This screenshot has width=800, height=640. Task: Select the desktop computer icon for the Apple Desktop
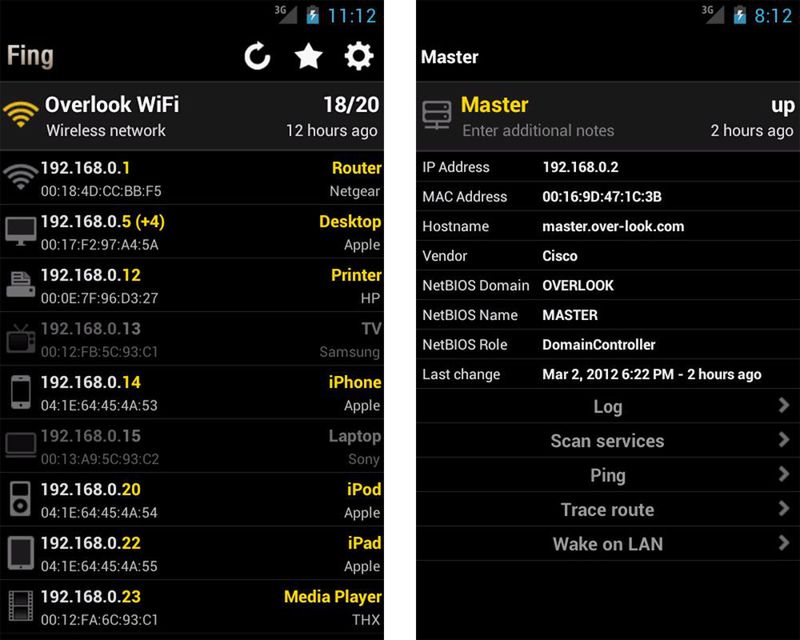coord(20,230)
